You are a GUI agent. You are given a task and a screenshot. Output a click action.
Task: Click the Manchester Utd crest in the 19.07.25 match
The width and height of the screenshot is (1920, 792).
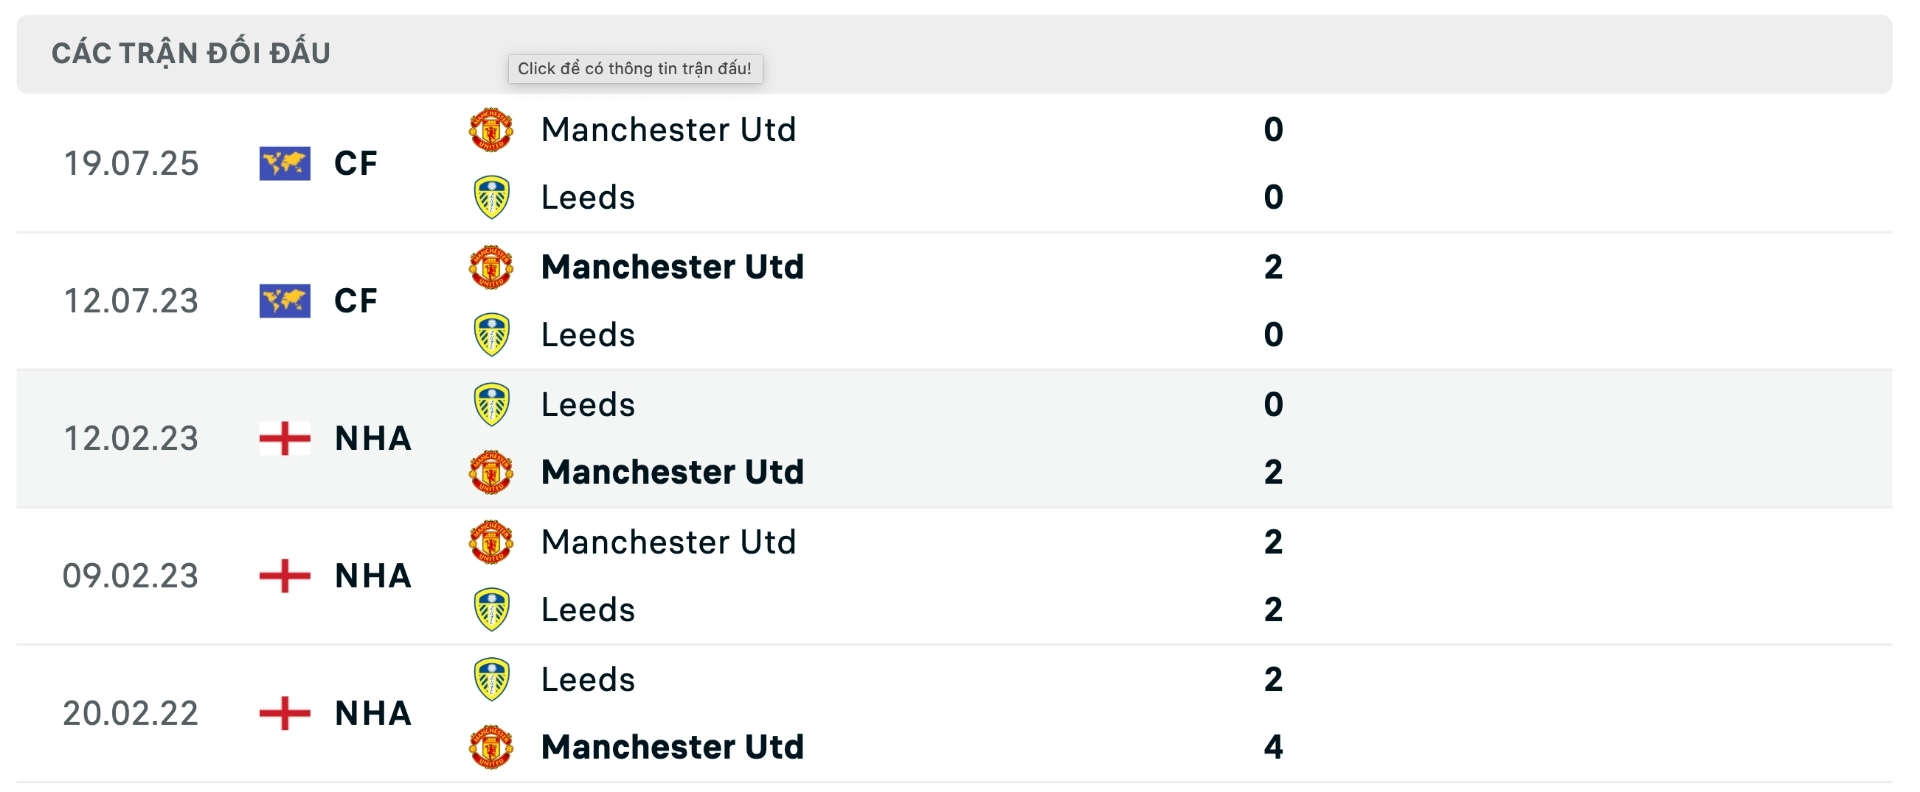492,129
